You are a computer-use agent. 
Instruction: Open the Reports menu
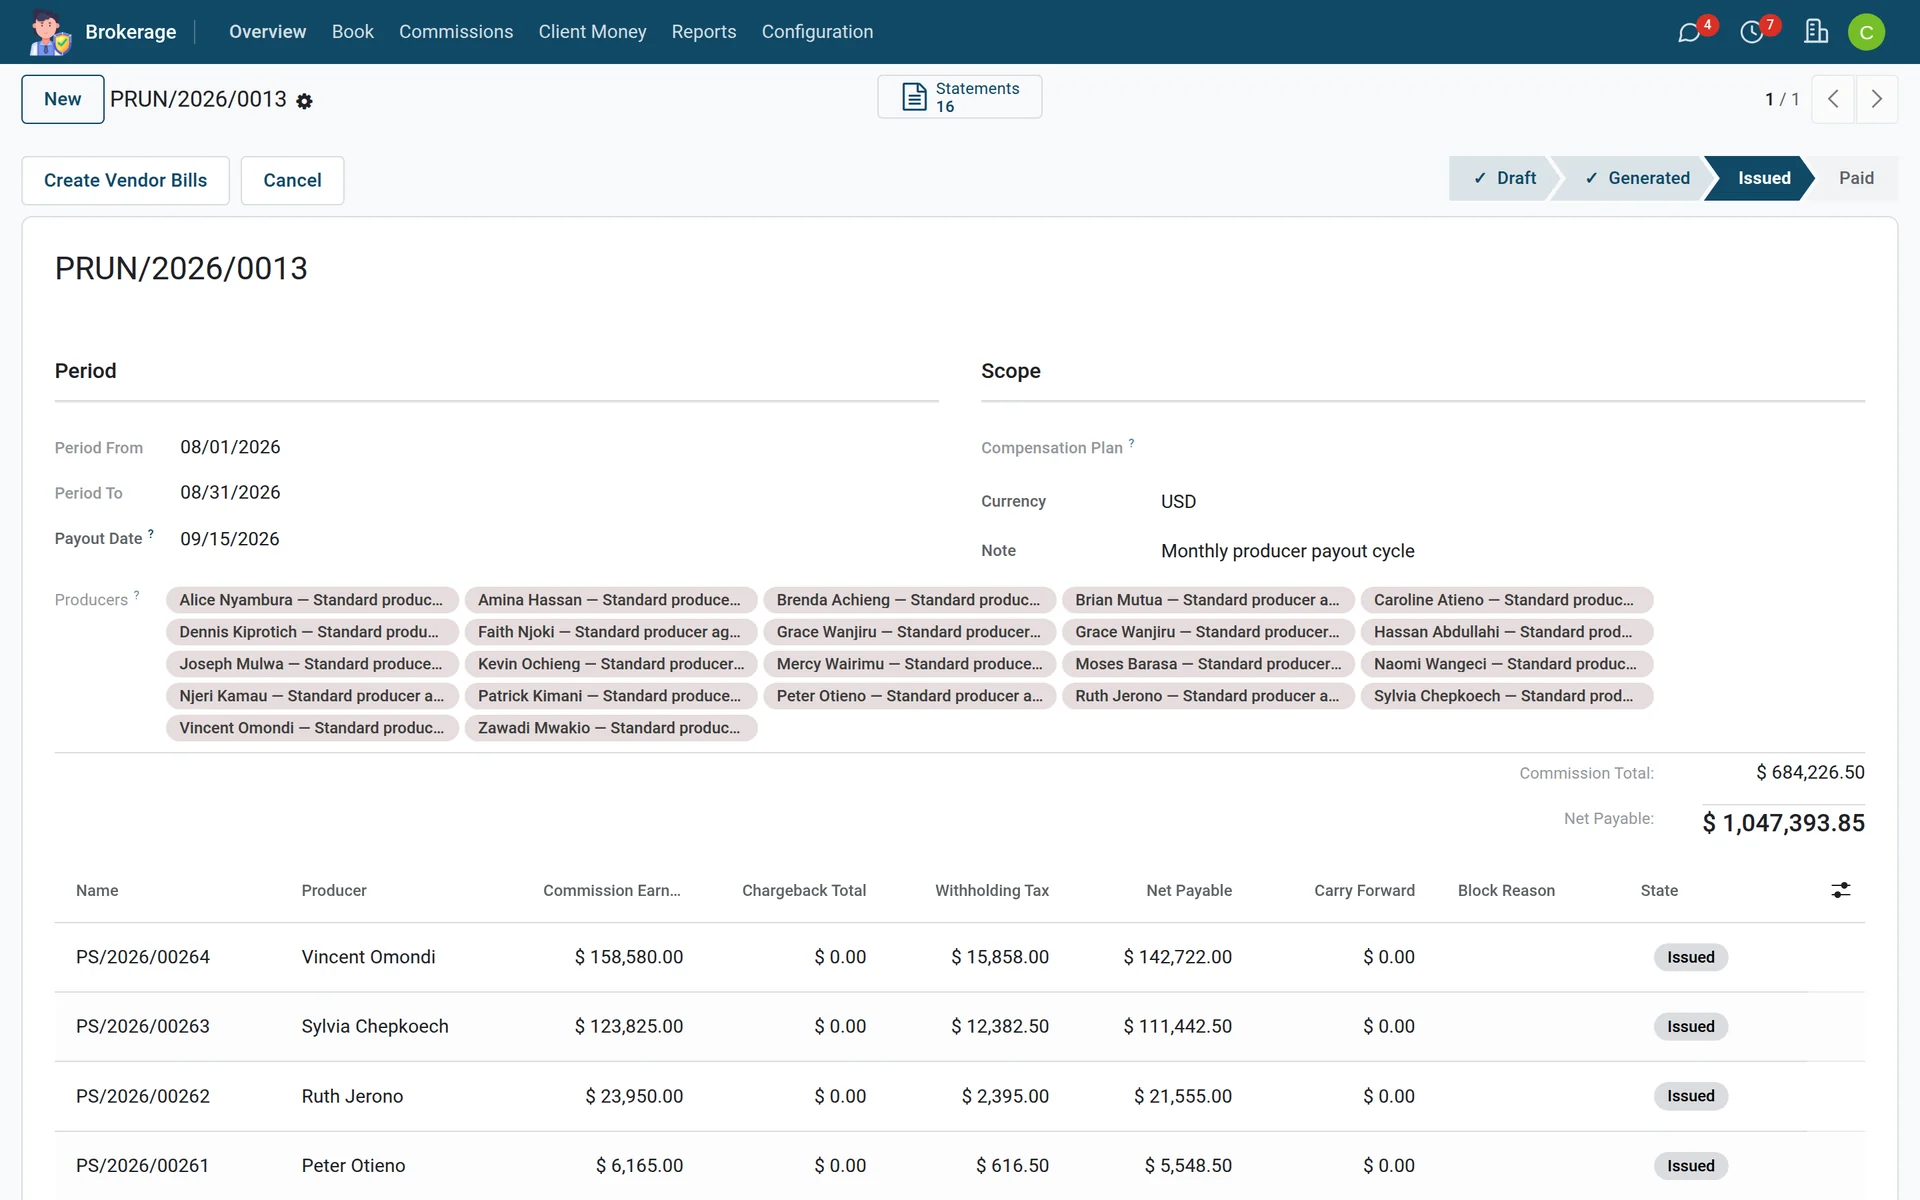click(704, 32)
